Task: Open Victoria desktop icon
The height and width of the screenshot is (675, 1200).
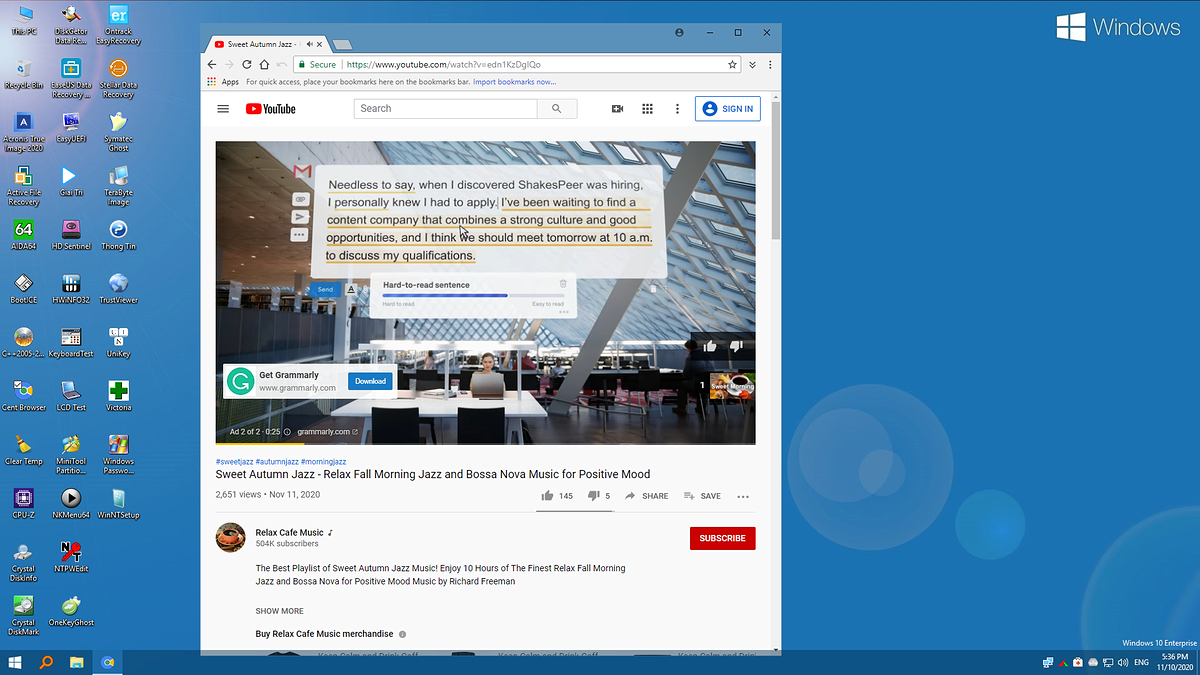Action: click(x=119, y=395)
